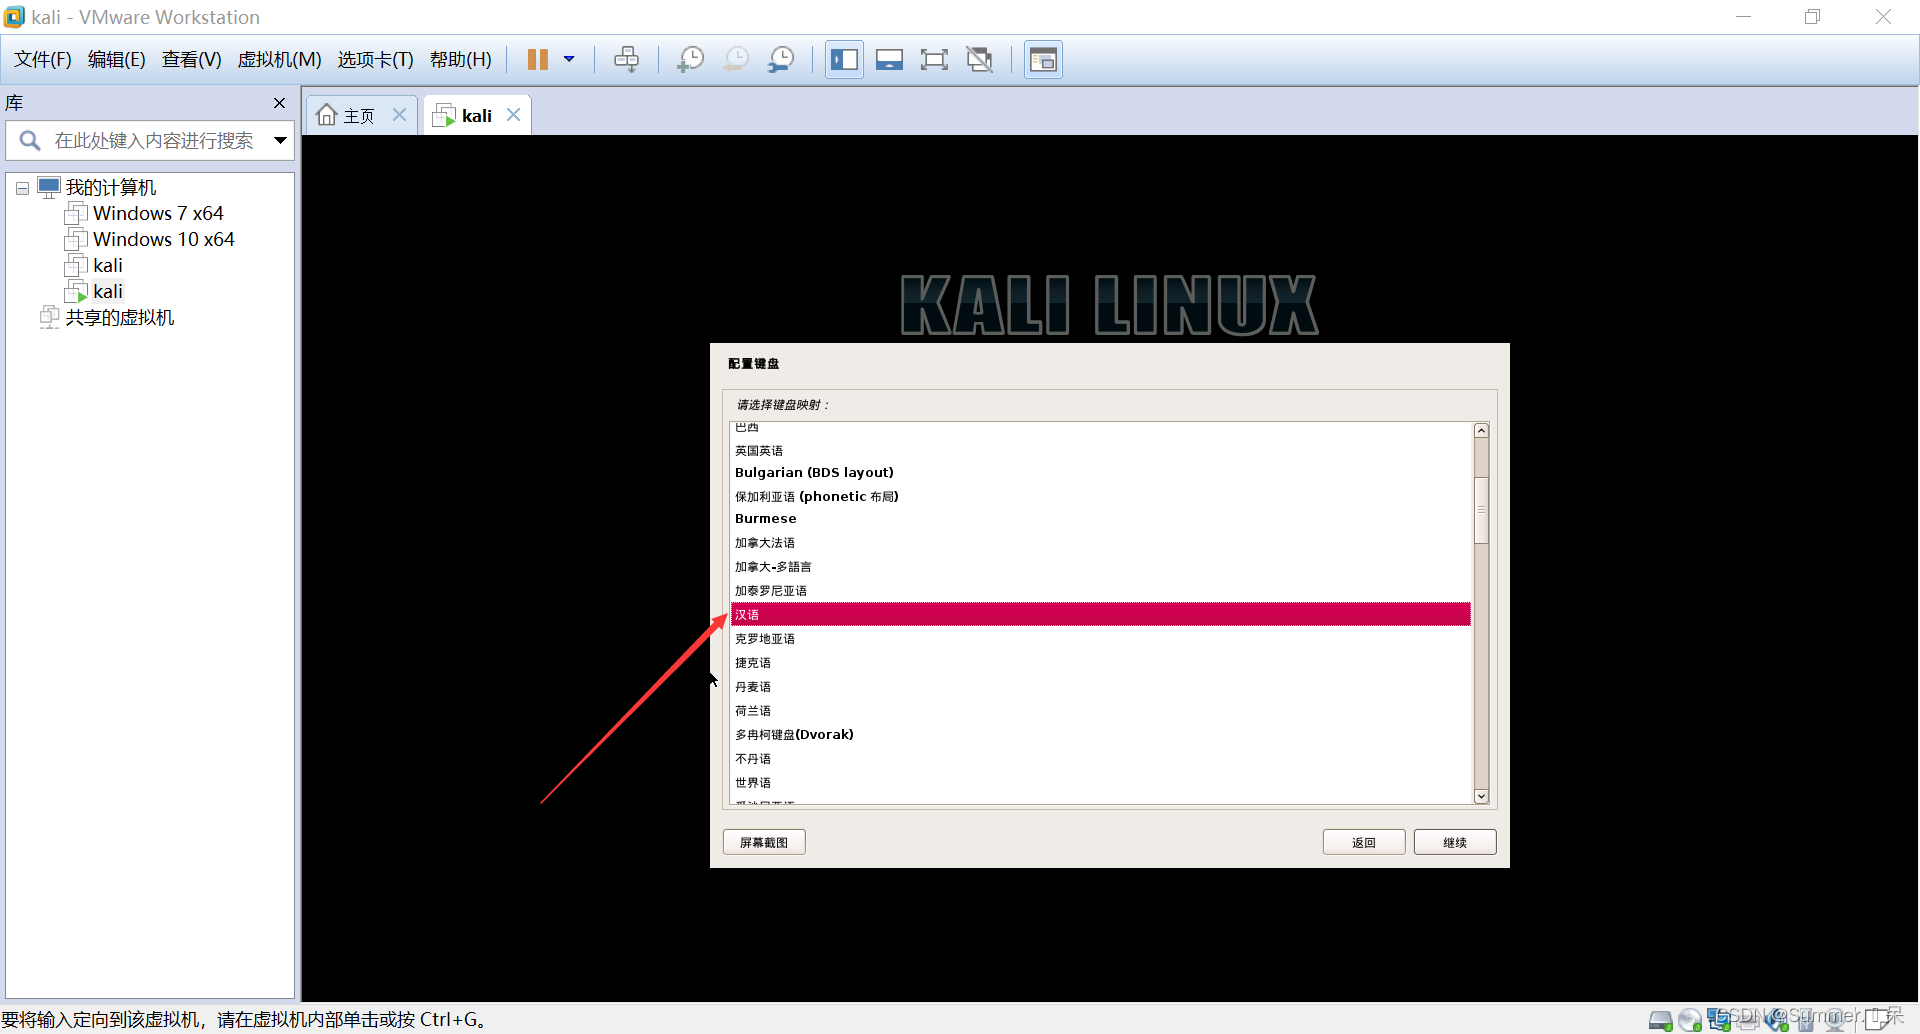Select 加拿大法语 keyboard layout
Viewport: 1920px width, 1034px height.
coord(1101,543)
